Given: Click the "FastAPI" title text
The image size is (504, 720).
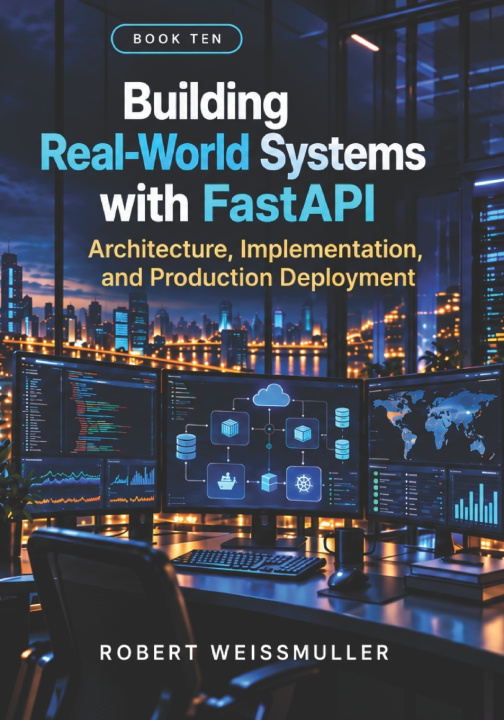Looking at the screenshot, I should point(290,202).
